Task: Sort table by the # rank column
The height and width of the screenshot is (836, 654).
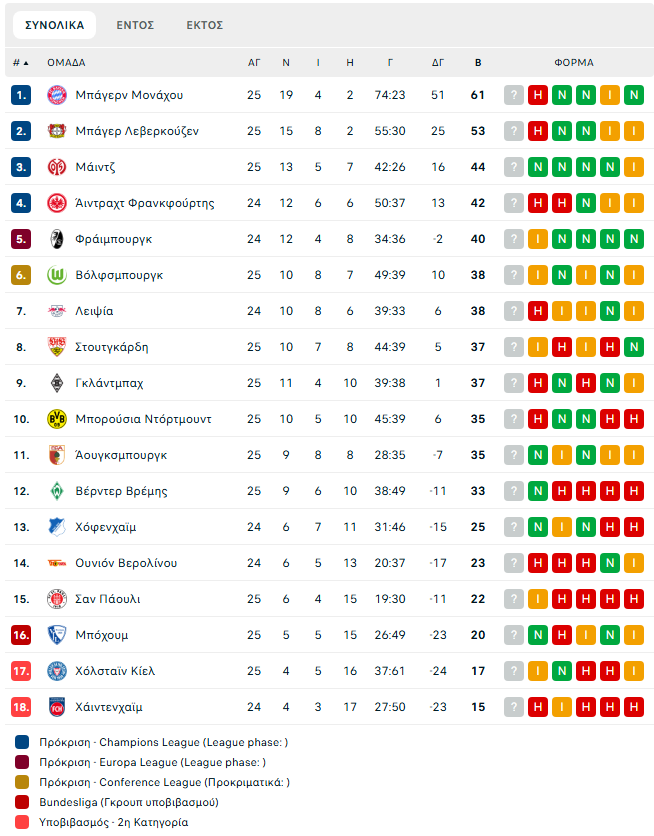Action: pos(20,62)
